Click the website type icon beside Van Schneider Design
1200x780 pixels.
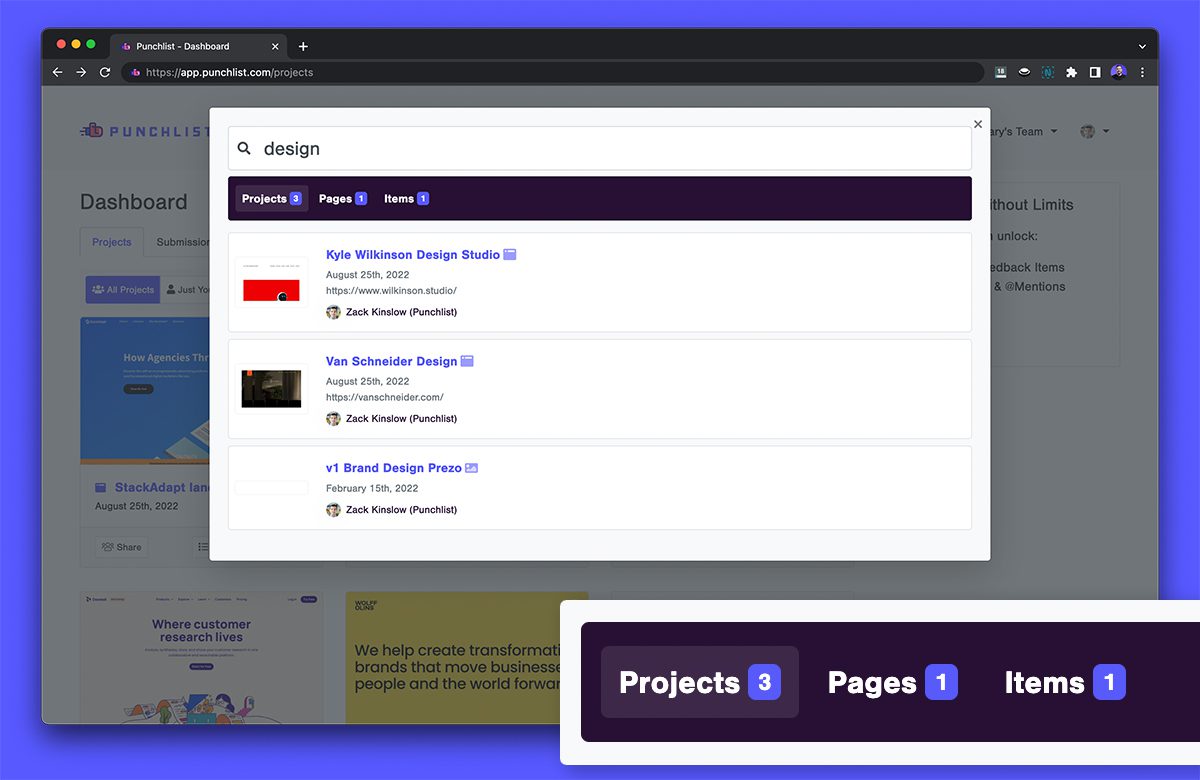467,361
